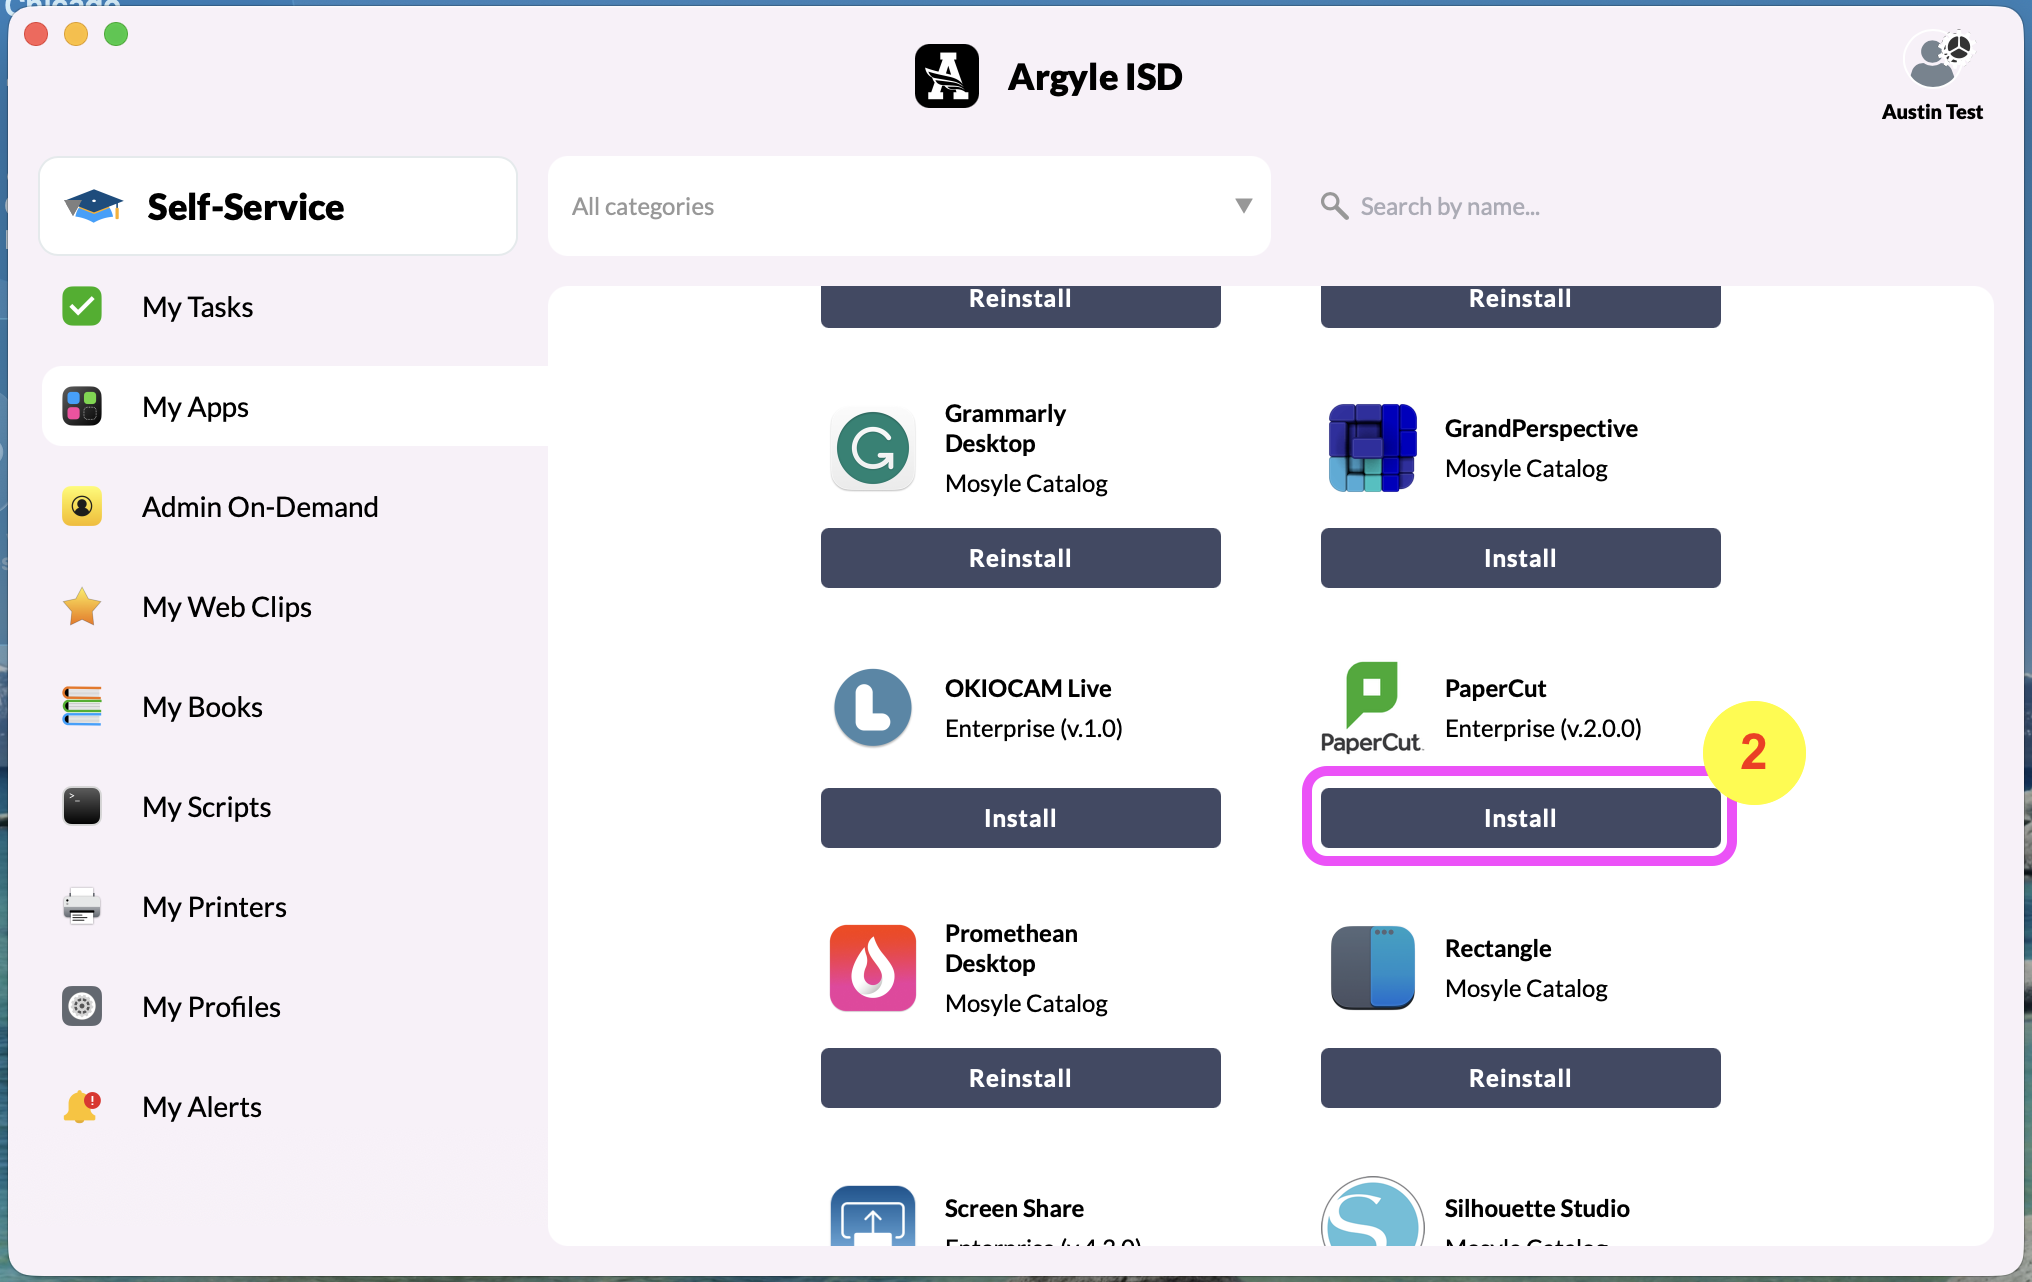Image resolution: width=2032 pixels, height=1282 pixels.
Task: Click the Promethean Desktop flame icon
Action: click(872, 968)
